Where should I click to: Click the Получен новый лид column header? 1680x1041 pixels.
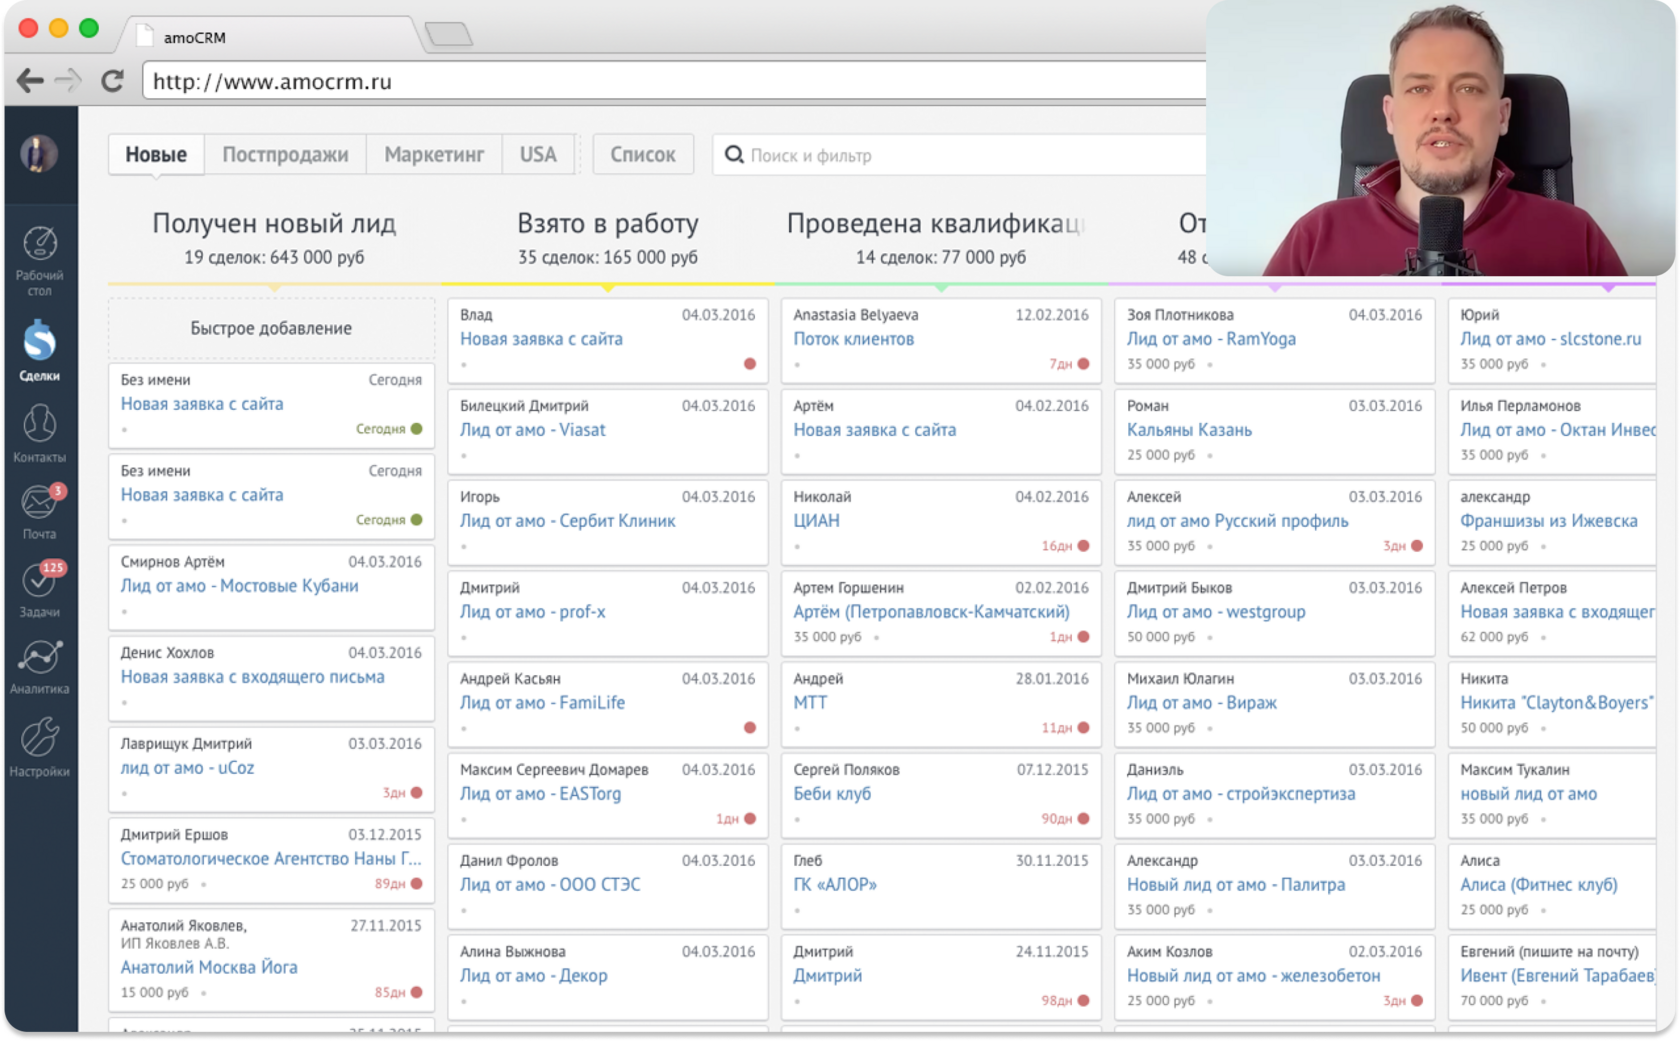274,224
